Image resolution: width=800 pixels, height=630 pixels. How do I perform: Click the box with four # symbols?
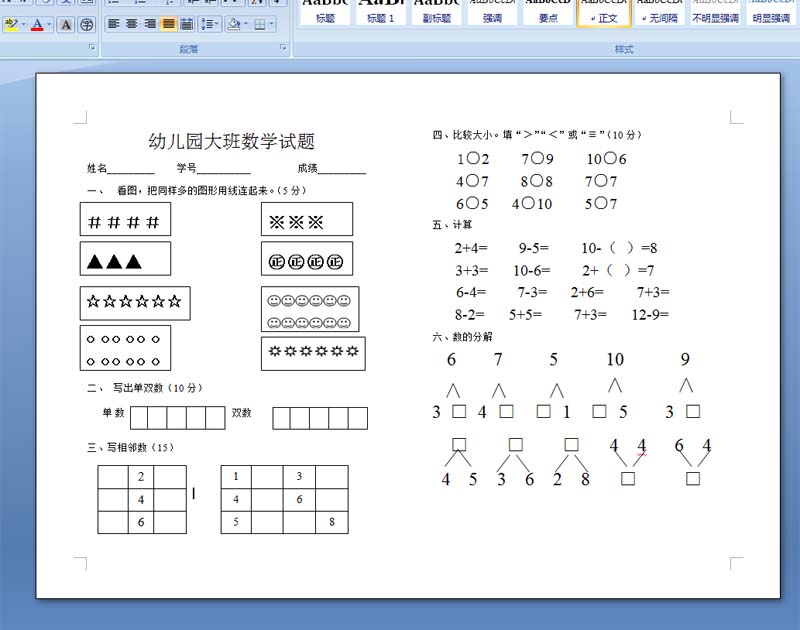125,219
